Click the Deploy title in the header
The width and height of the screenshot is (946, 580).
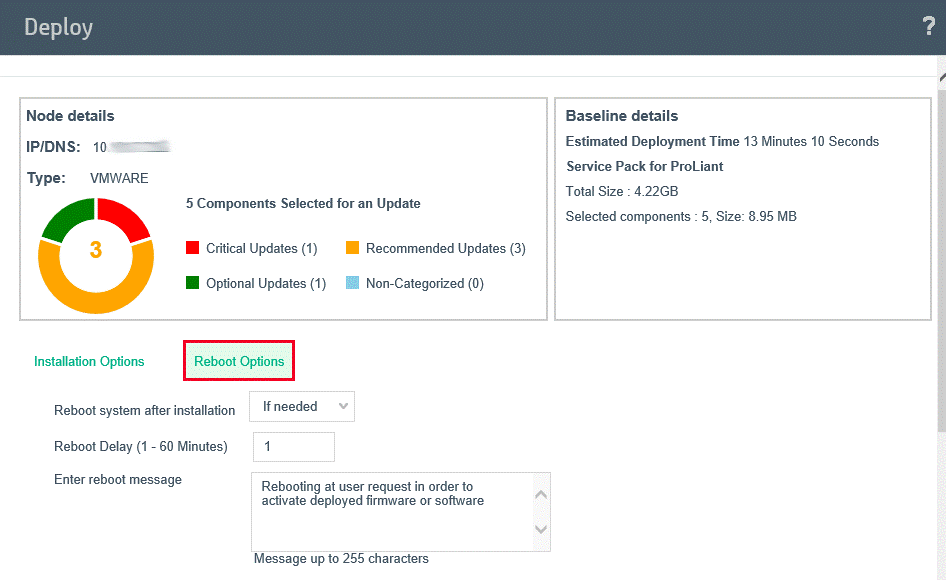[x=58, y=27]
